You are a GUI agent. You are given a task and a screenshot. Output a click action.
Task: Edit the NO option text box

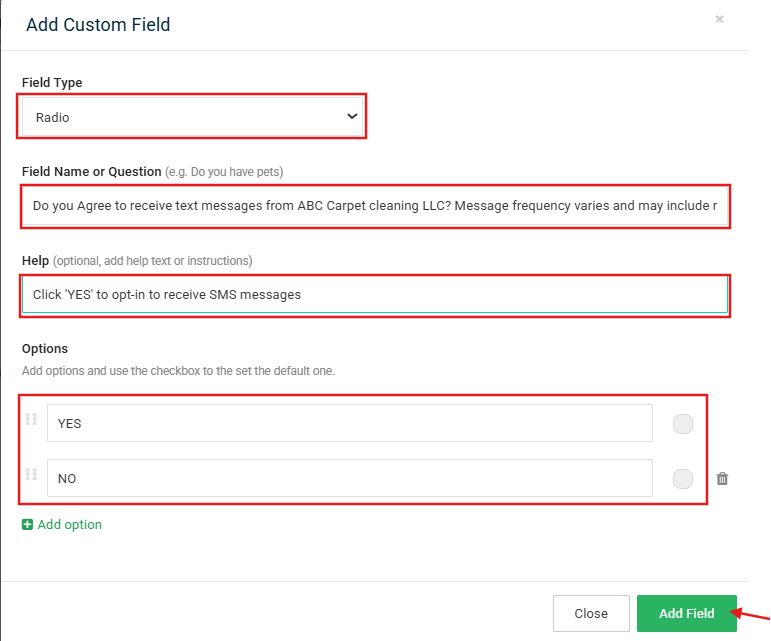point(350,478)
